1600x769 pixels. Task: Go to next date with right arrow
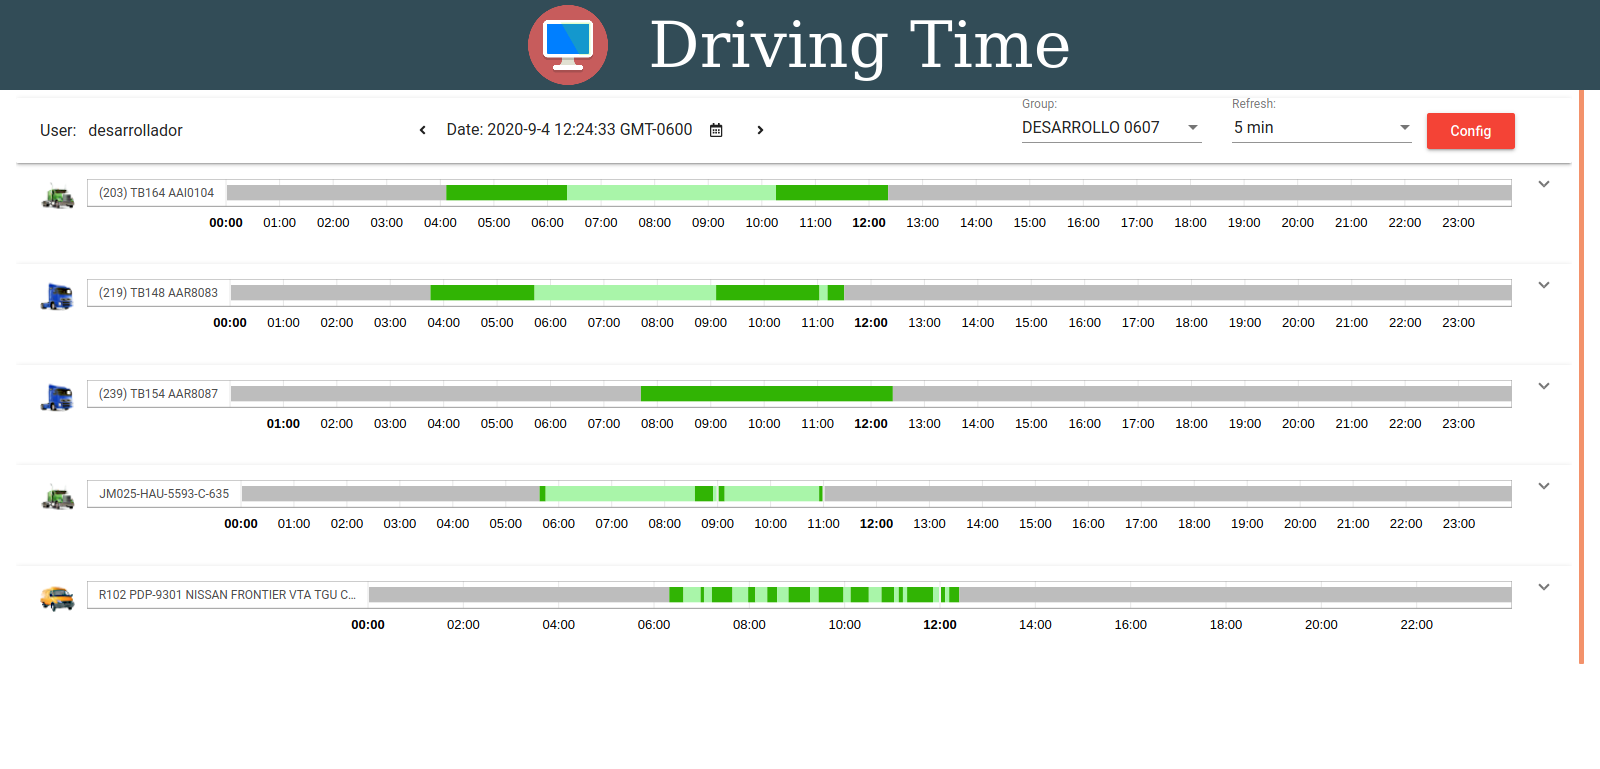[x=760, y=130]
